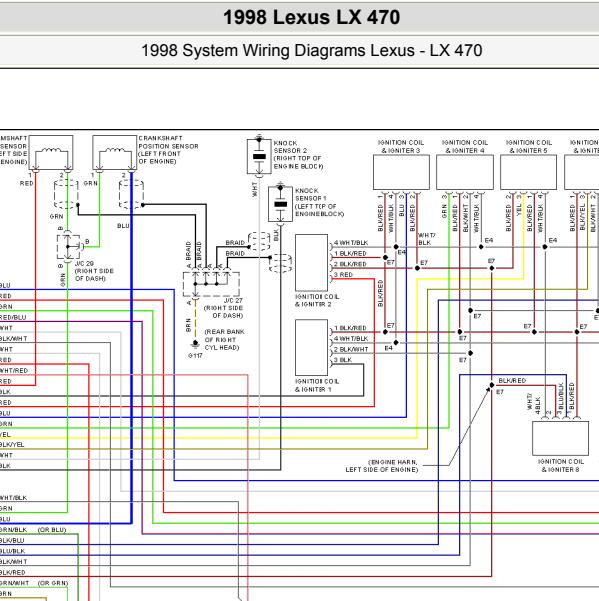Click the "WHT/RED" wire label at left
Viewport: 599px width, 601px height.
tap(14, 371)
